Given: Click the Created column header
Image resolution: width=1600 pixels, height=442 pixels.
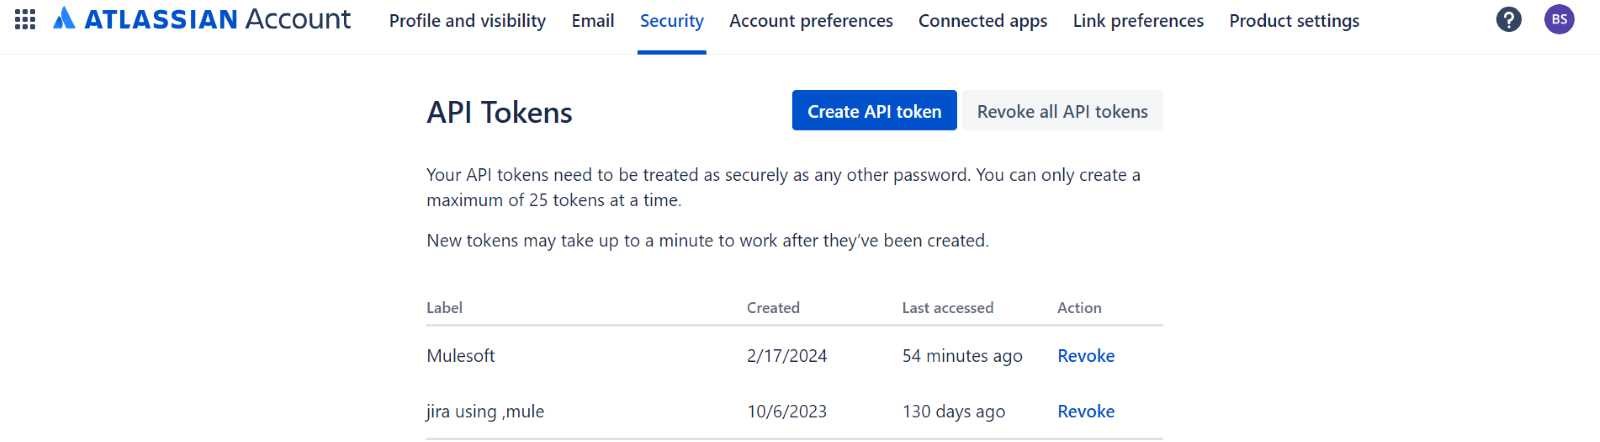Looking at the screenshot, I should click(x=773, y=308).
